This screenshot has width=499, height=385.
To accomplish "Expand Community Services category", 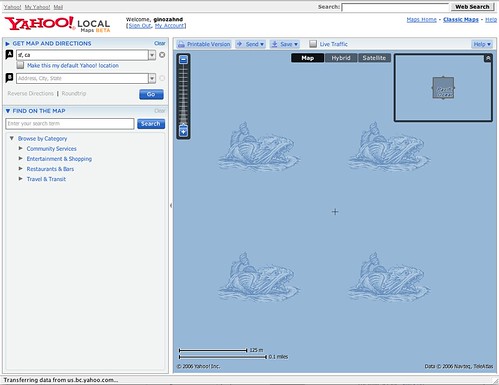I will tap(20, 148).
